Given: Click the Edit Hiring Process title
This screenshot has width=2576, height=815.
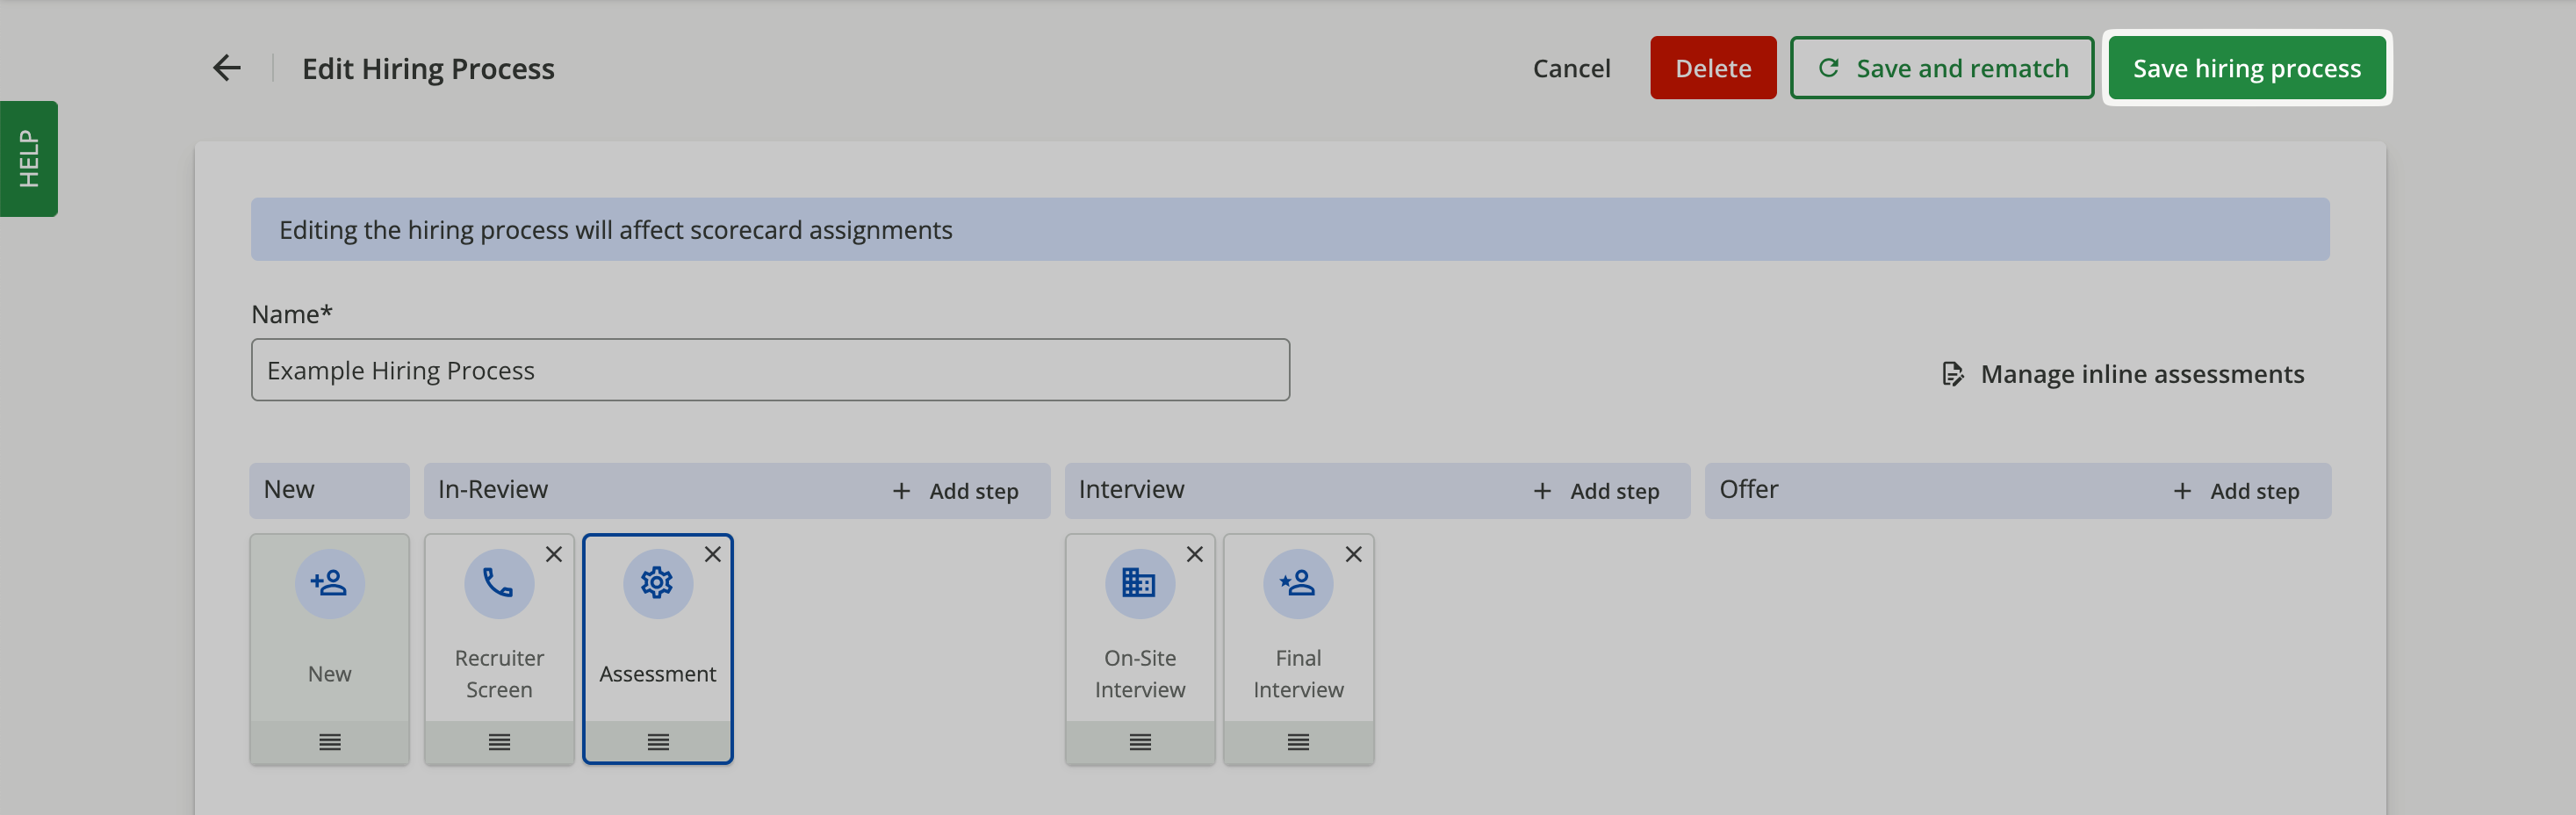Looking at the screenshot, I should tap(428, 69).
